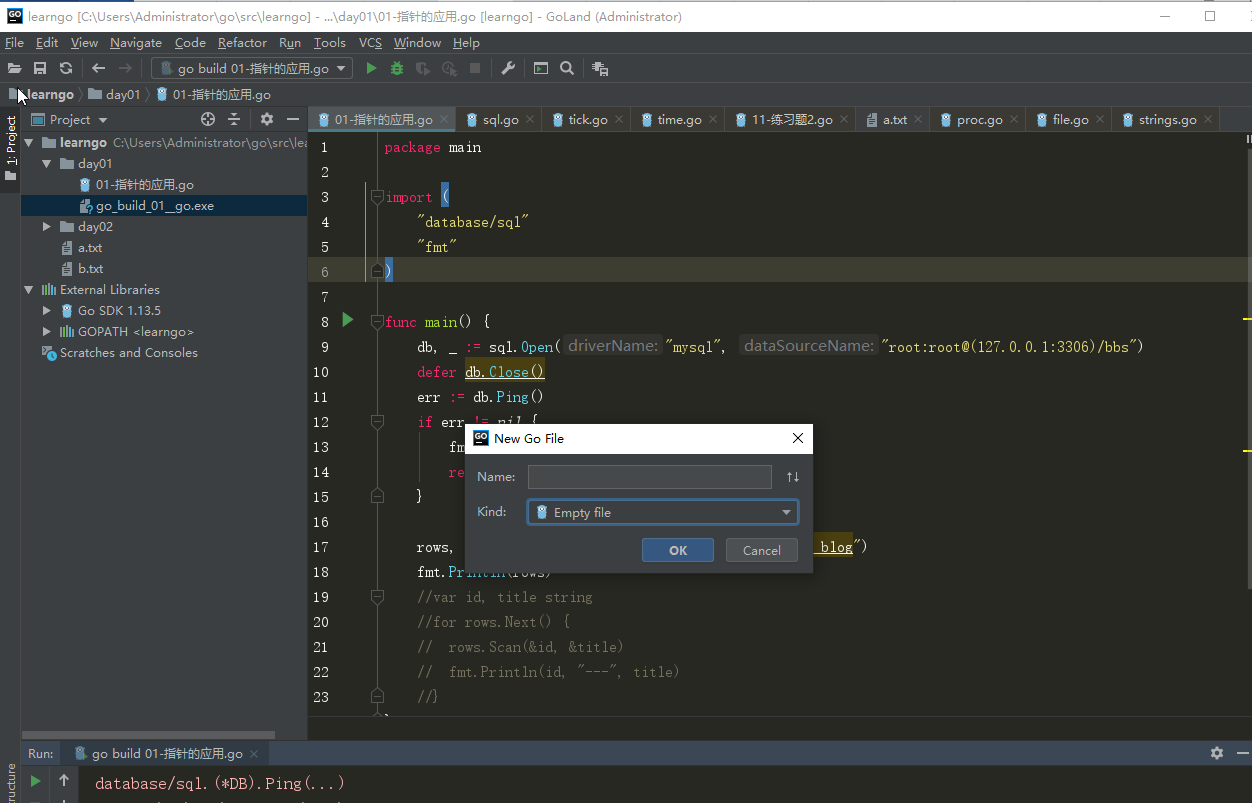Viewport: 1252px width, 803px height.
Task: Open the Navigate menu
Action: [x=136, y=43]
